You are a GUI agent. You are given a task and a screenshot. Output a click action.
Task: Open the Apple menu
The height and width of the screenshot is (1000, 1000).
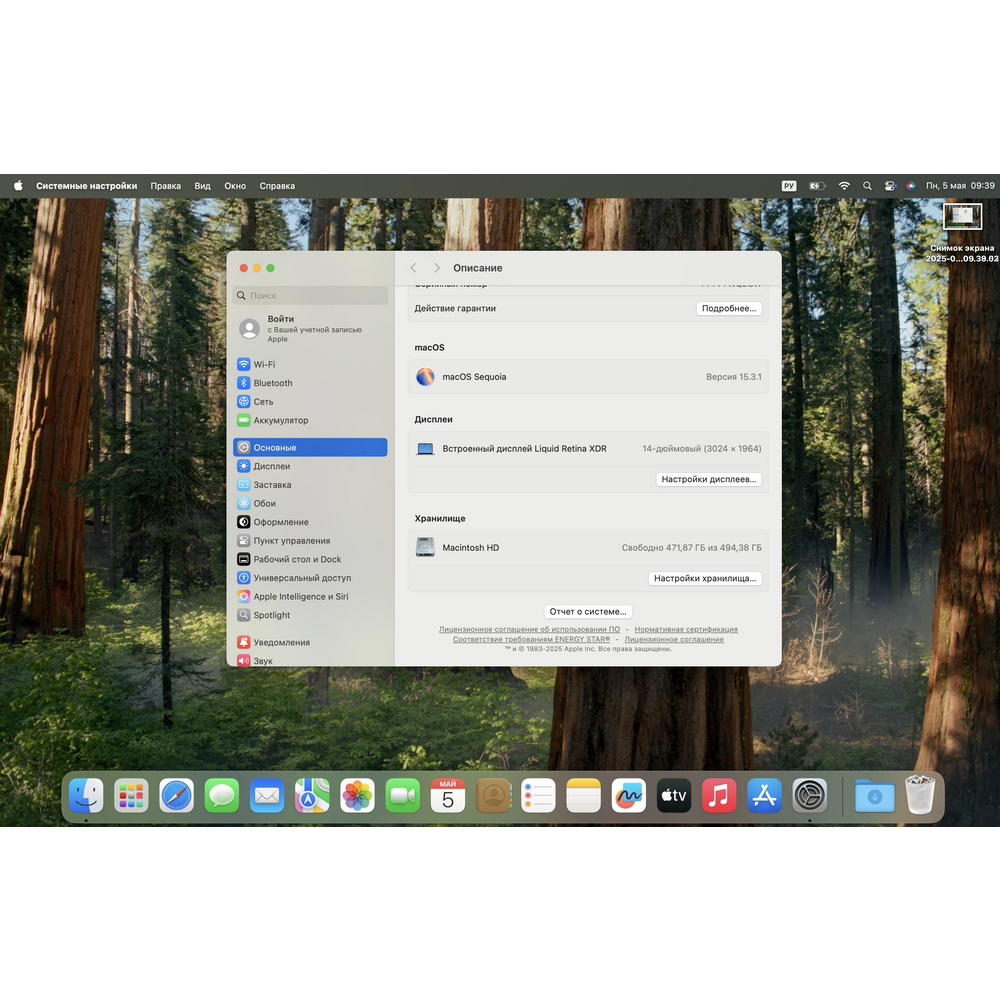click(x=18, y=186)
